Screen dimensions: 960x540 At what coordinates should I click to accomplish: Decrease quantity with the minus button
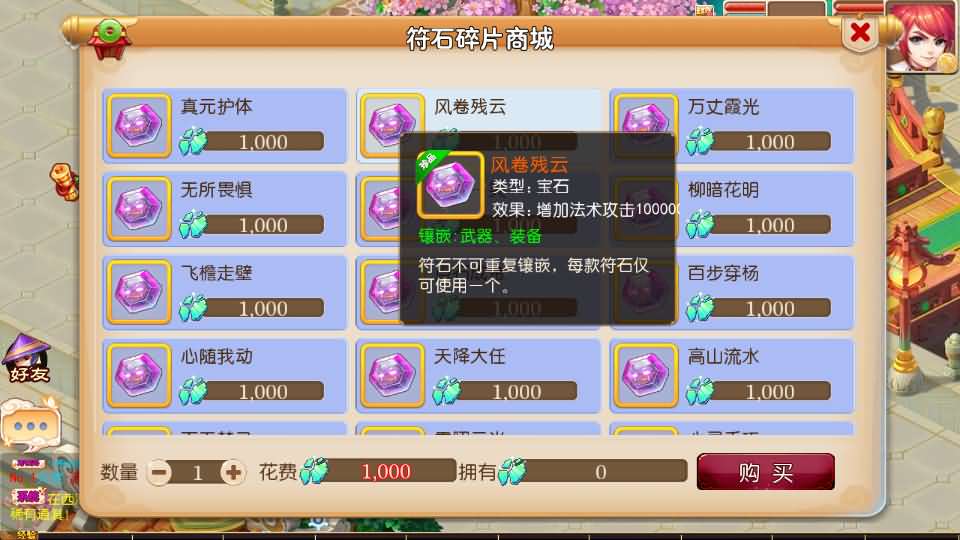(159, 472)
